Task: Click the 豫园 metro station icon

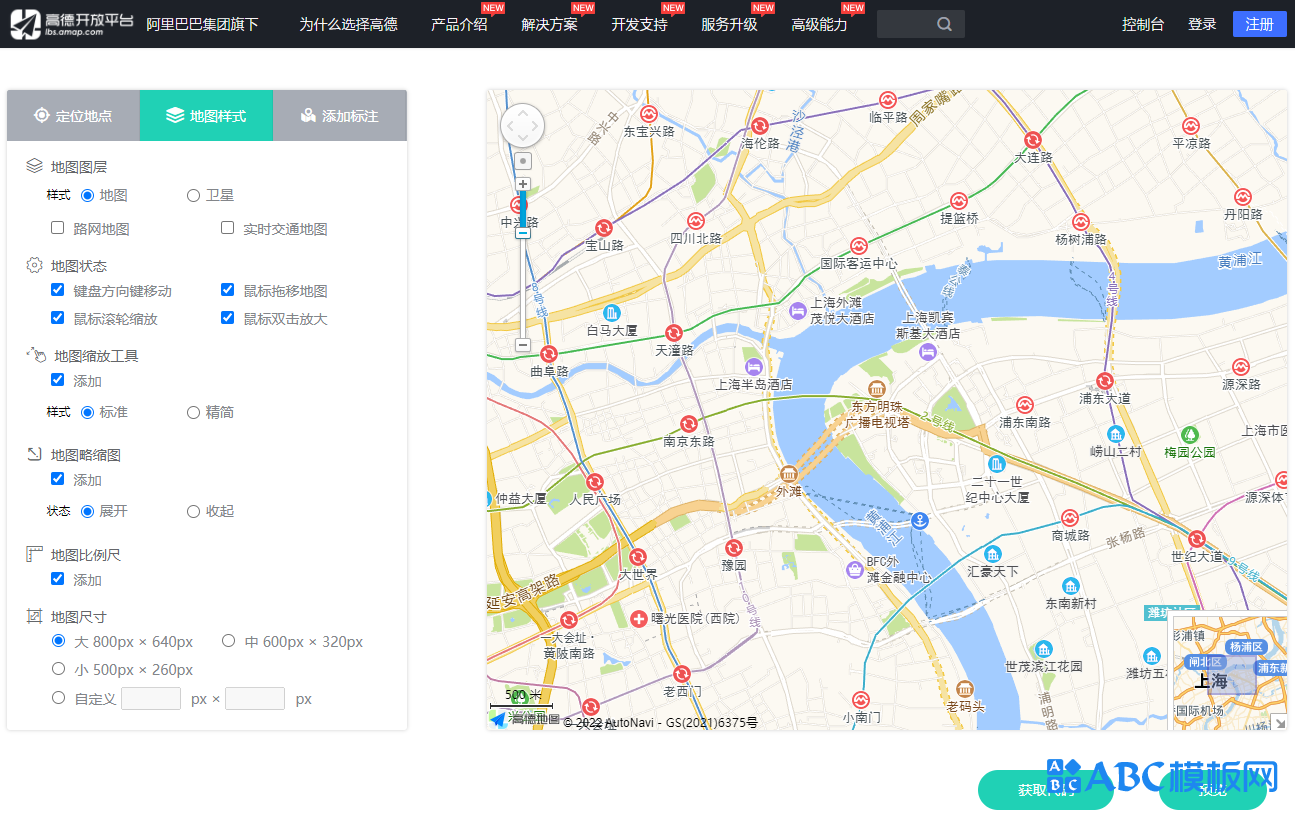Action: coord(734,547)
